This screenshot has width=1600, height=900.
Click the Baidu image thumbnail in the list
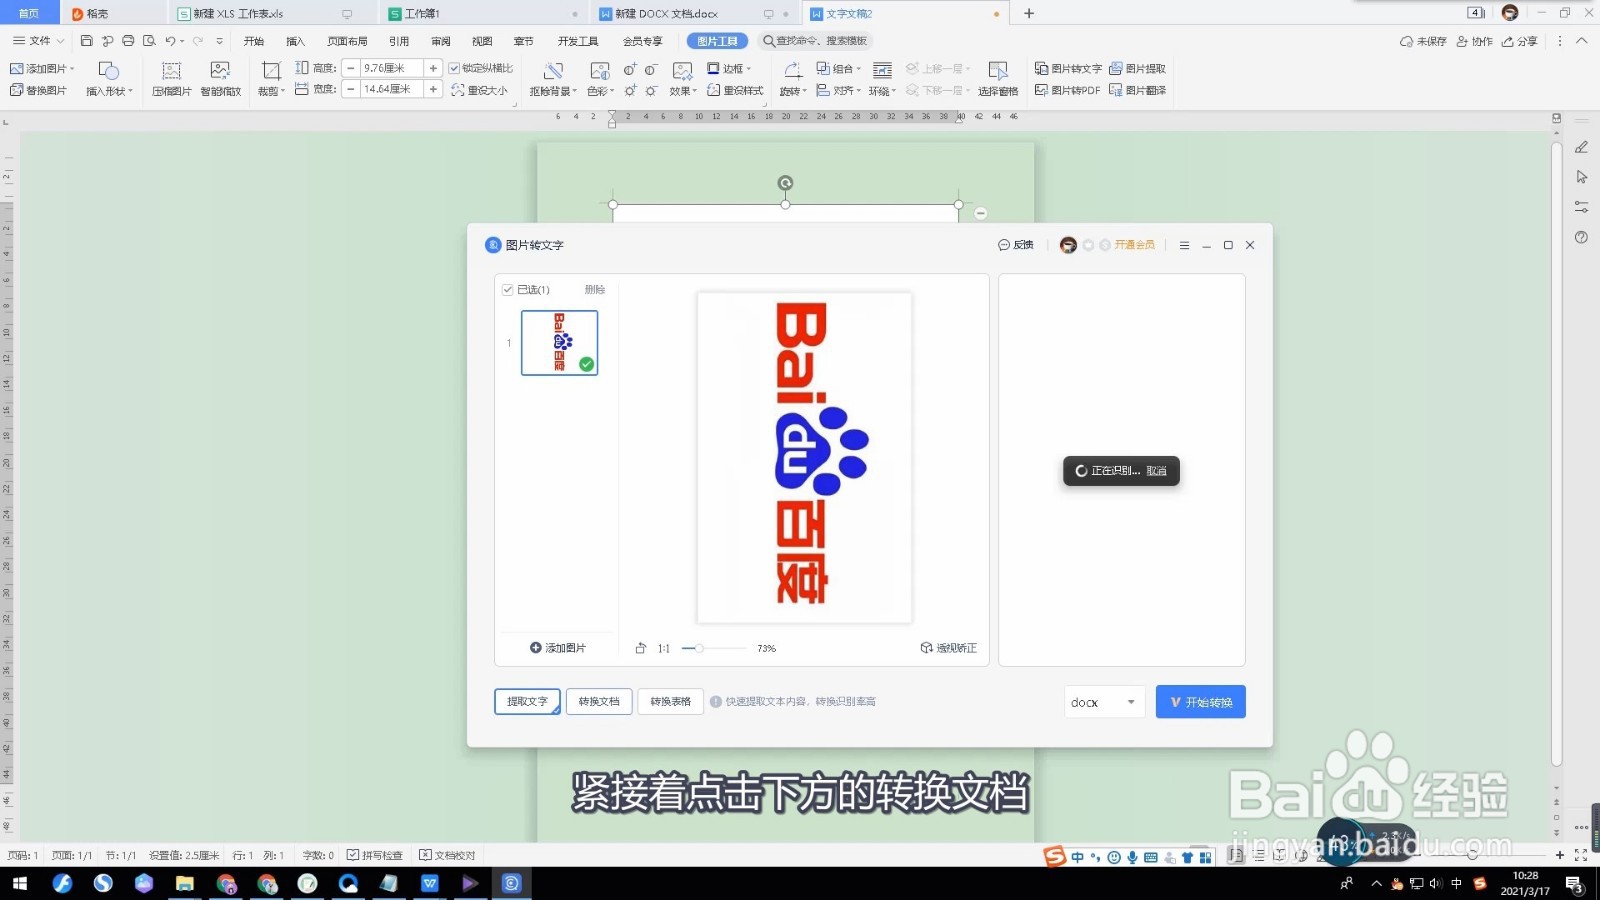coord(560,343)
